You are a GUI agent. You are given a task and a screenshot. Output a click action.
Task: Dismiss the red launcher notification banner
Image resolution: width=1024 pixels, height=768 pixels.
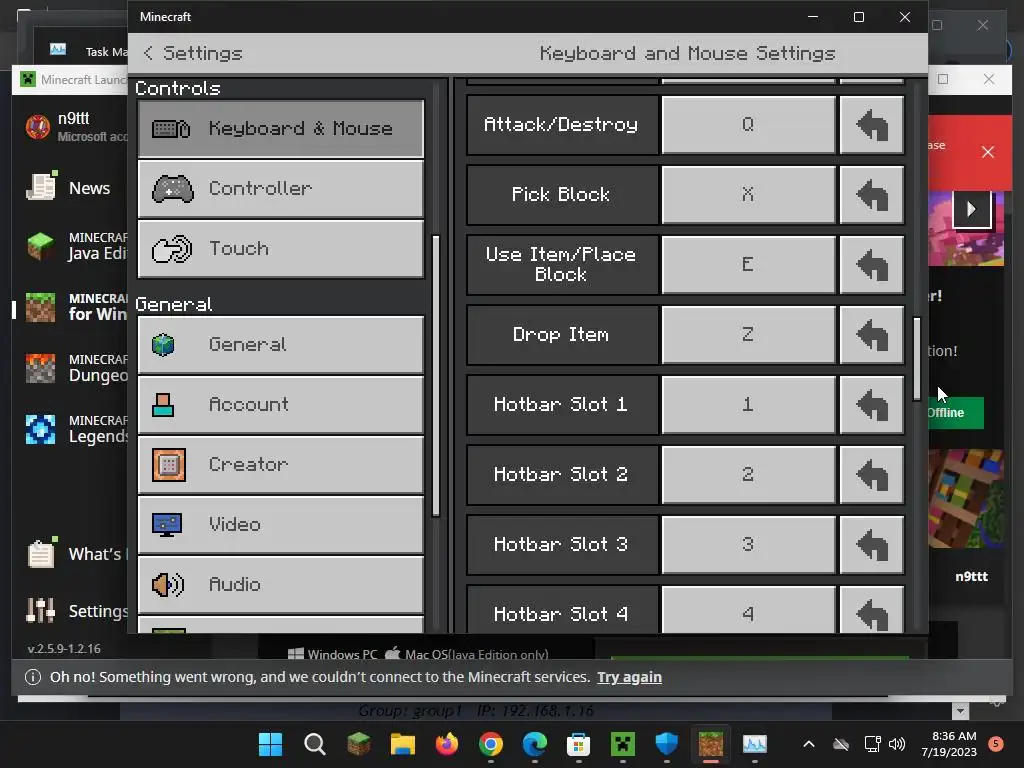click(x=987, y=152)
